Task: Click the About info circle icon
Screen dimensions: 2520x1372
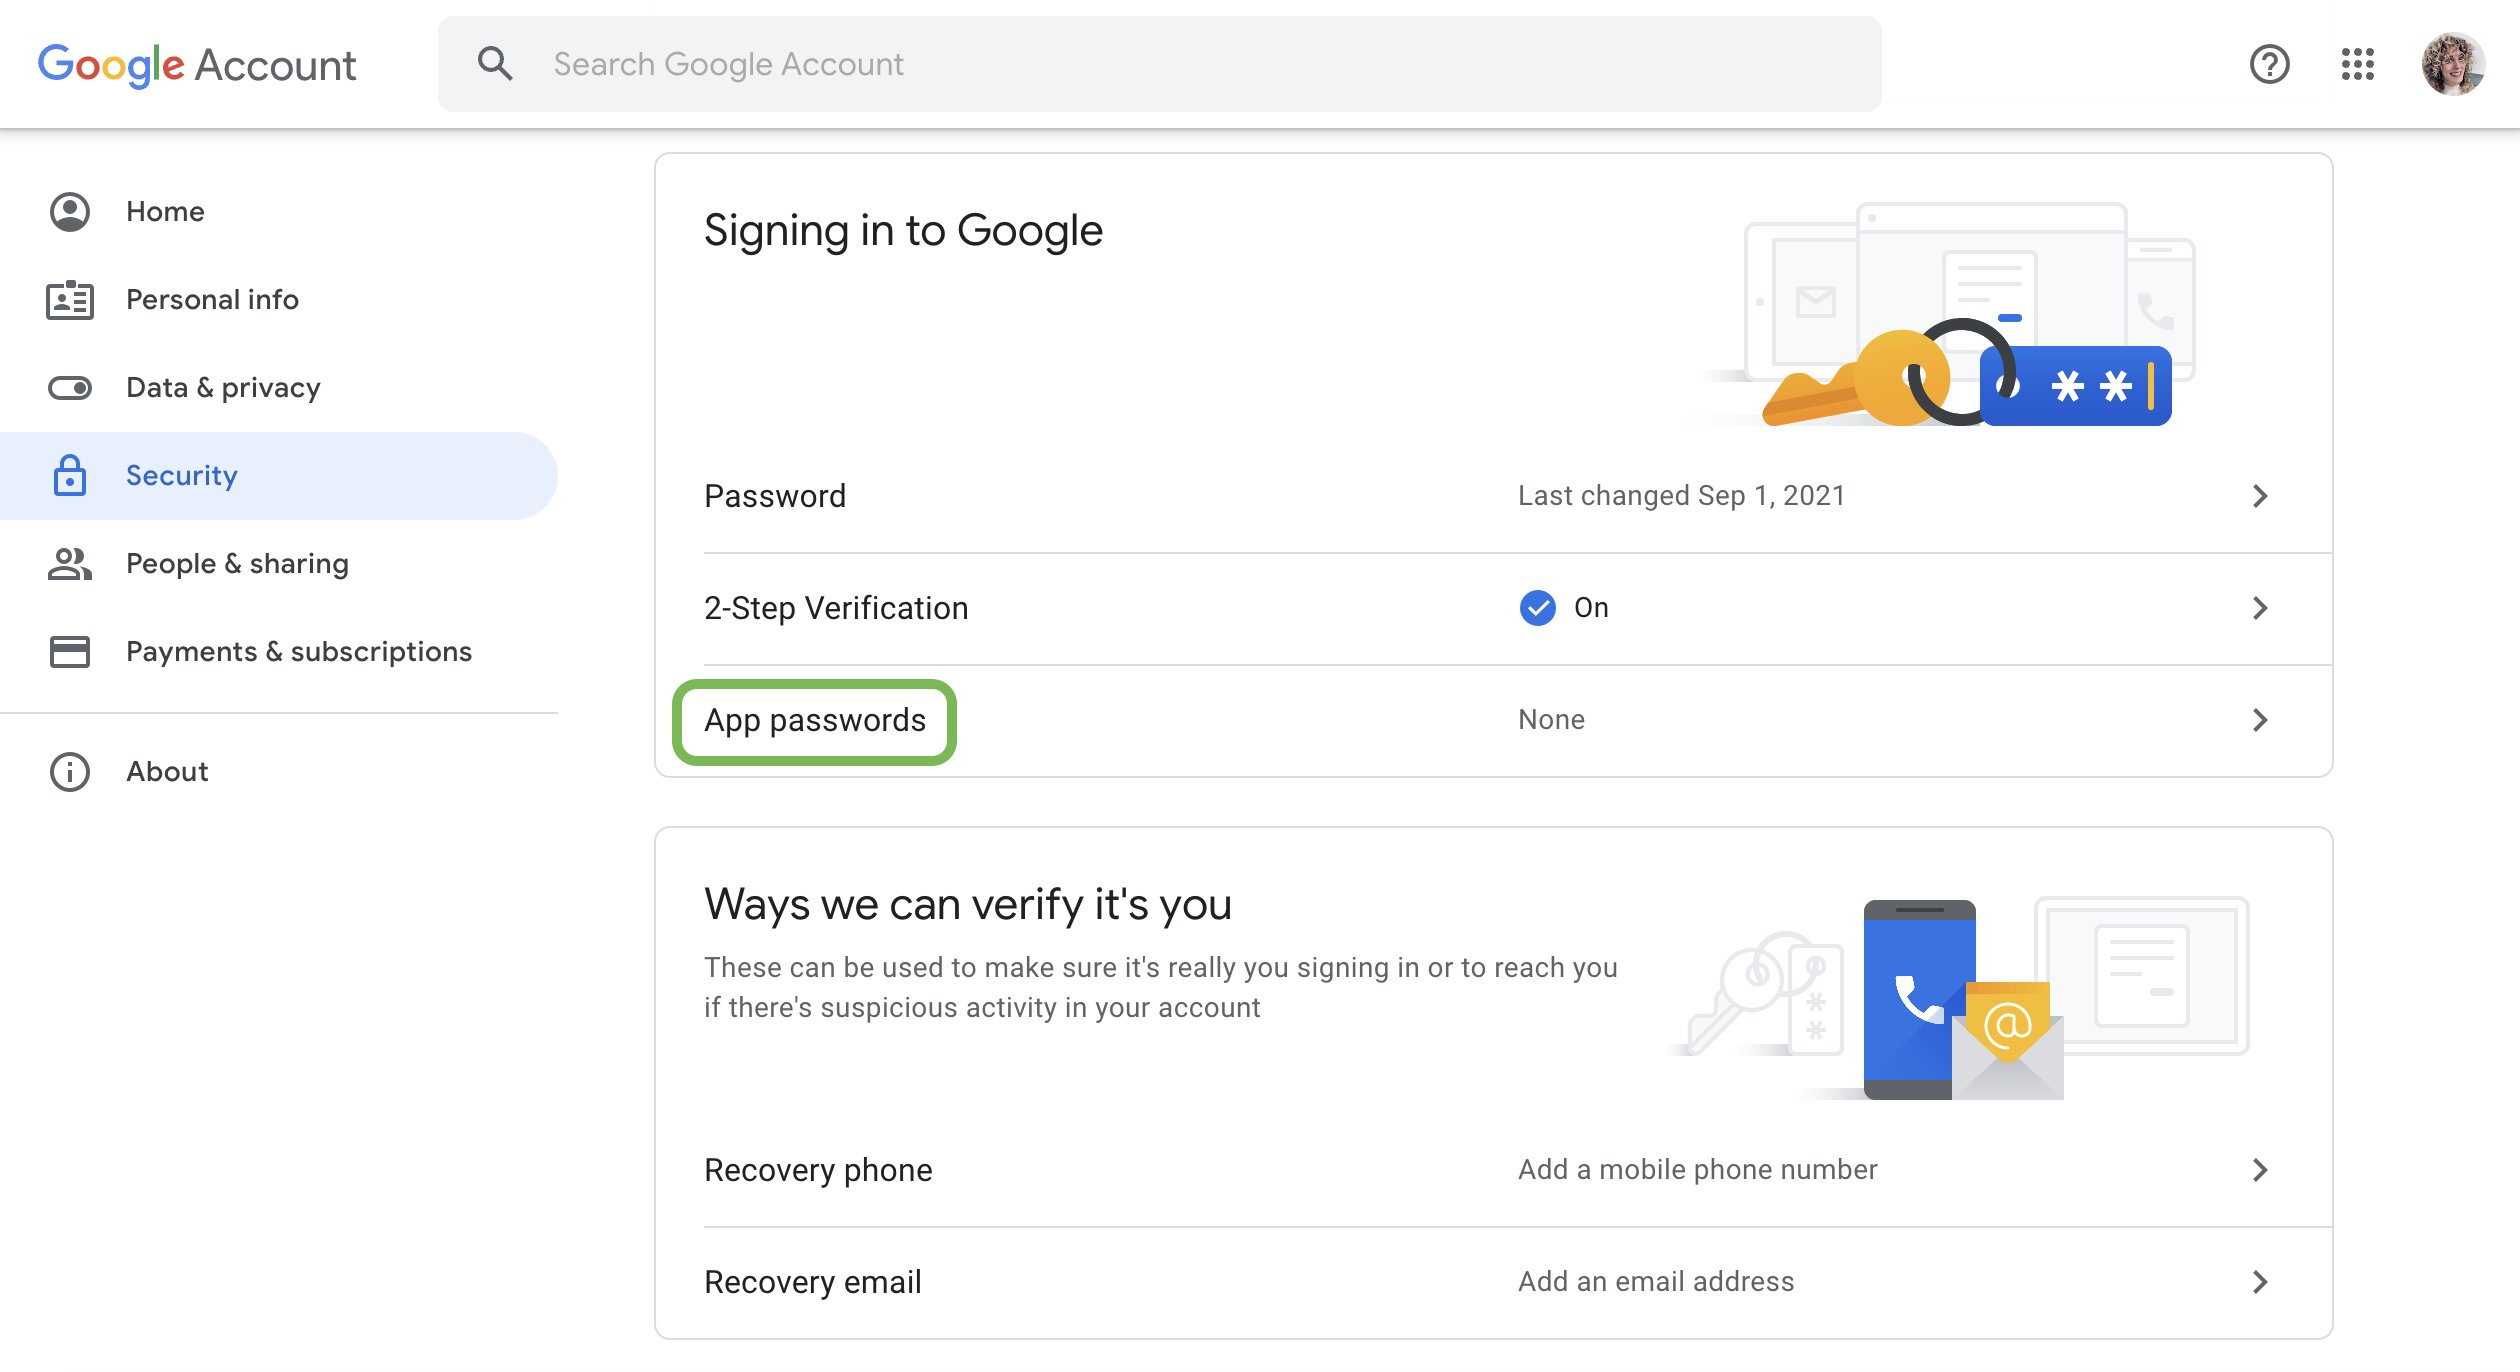Action: click(x=70, y=772)
